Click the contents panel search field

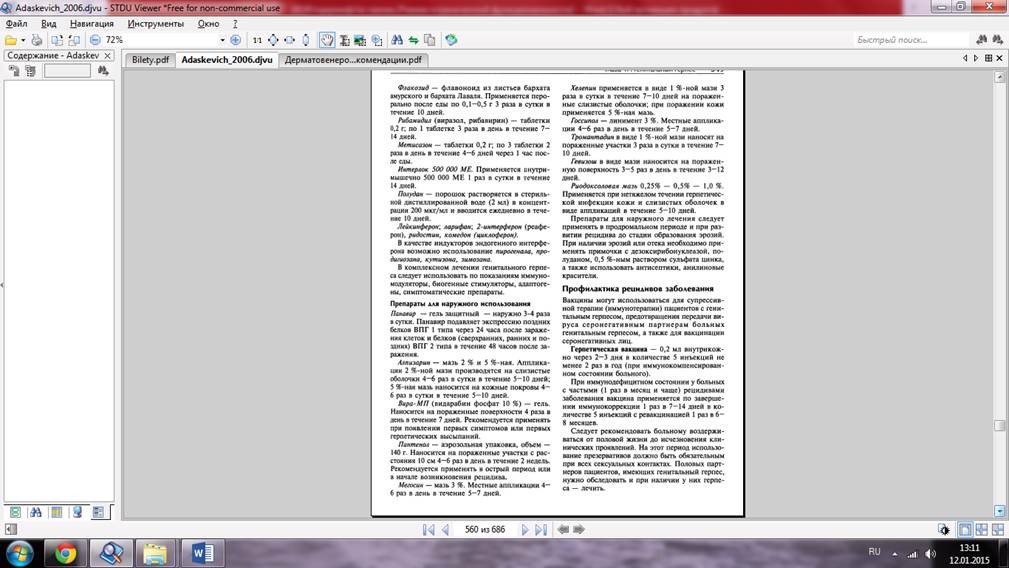[67, 71]
